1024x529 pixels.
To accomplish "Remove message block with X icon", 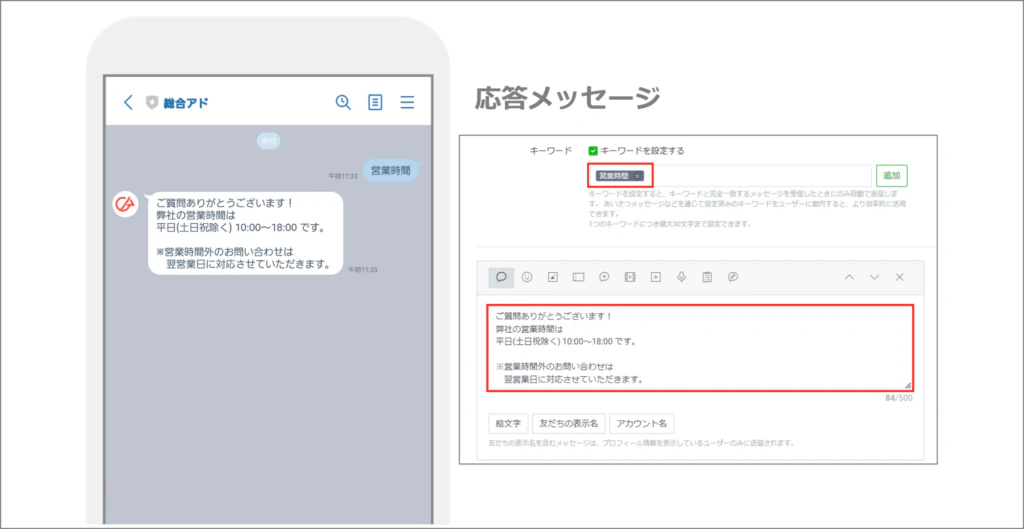I will click(x=899, y=277).
